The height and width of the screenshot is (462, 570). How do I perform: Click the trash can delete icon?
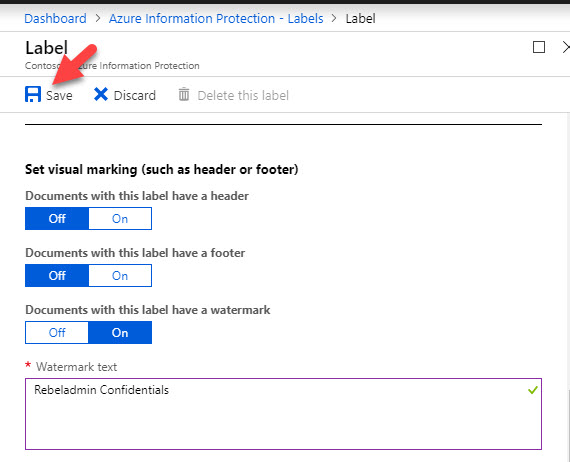(x=184, y=94)
